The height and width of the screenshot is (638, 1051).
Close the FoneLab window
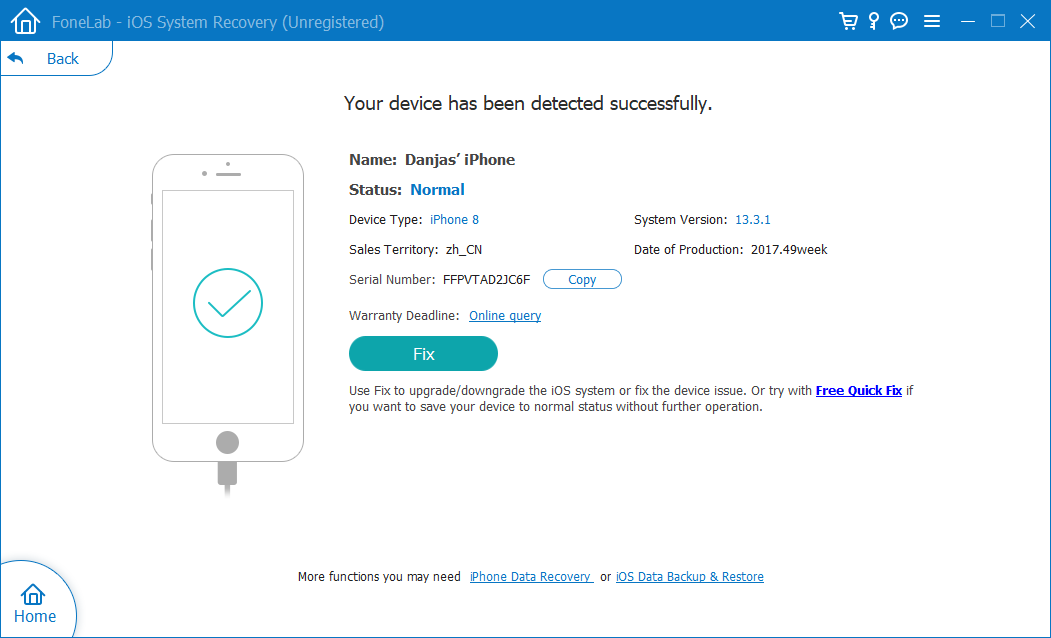coord(1027,21)
